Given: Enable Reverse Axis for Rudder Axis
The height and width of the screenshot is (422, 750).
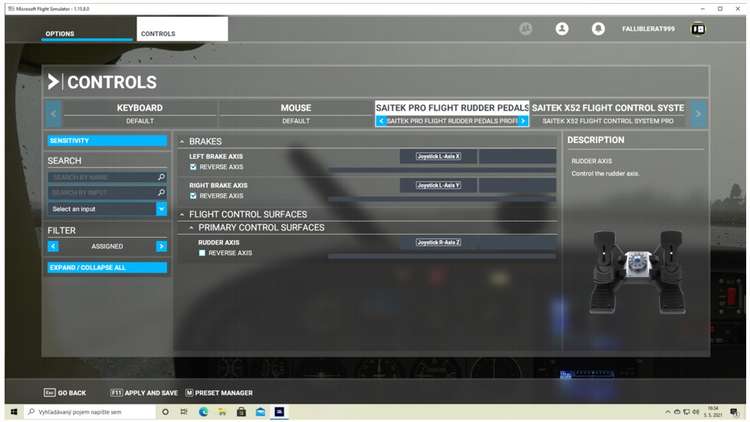Looking at the screenshot, I should point(202,253).
